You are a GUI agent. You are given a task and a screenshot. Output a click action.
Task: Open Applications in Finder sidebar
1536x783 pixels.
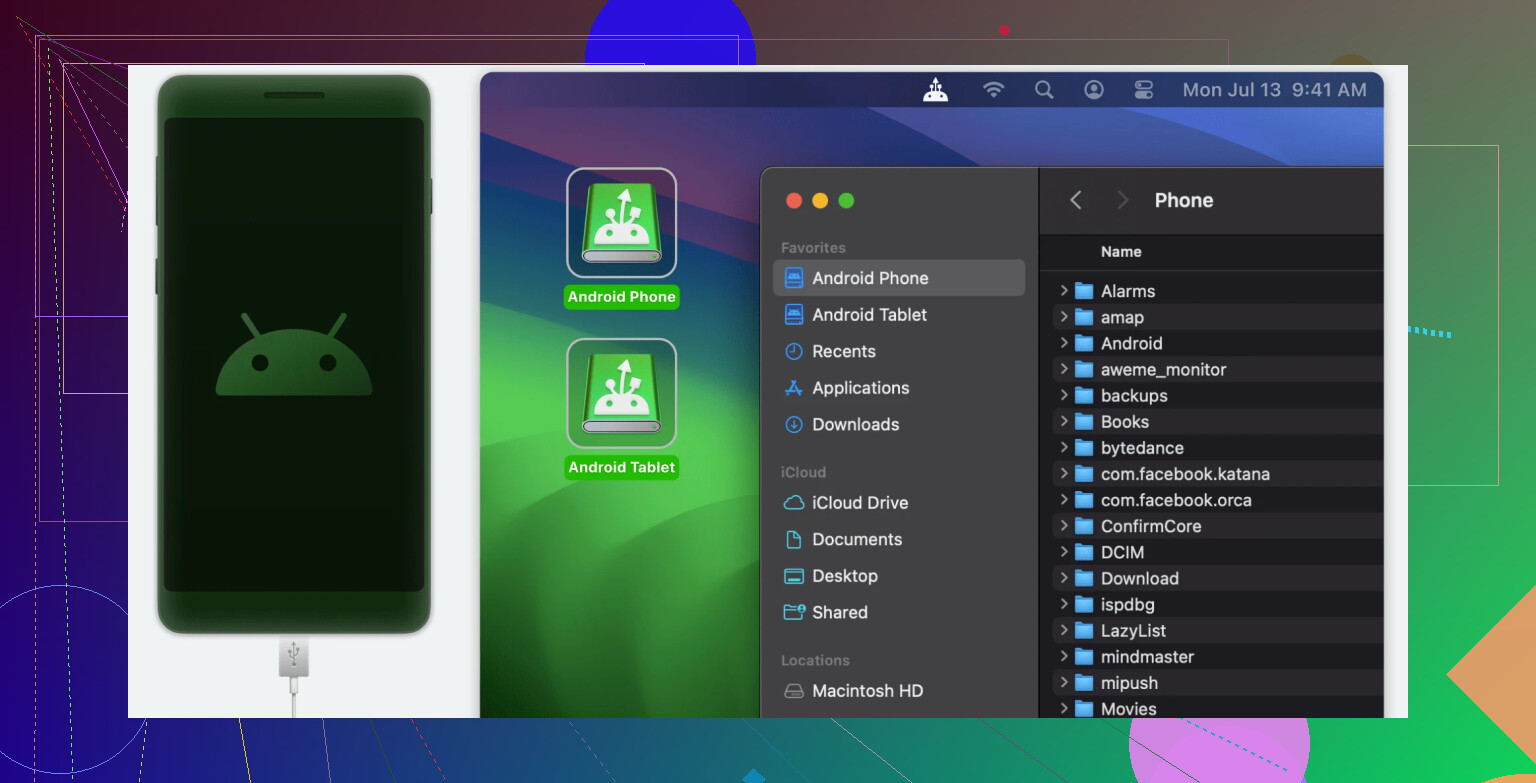point(899,388)
